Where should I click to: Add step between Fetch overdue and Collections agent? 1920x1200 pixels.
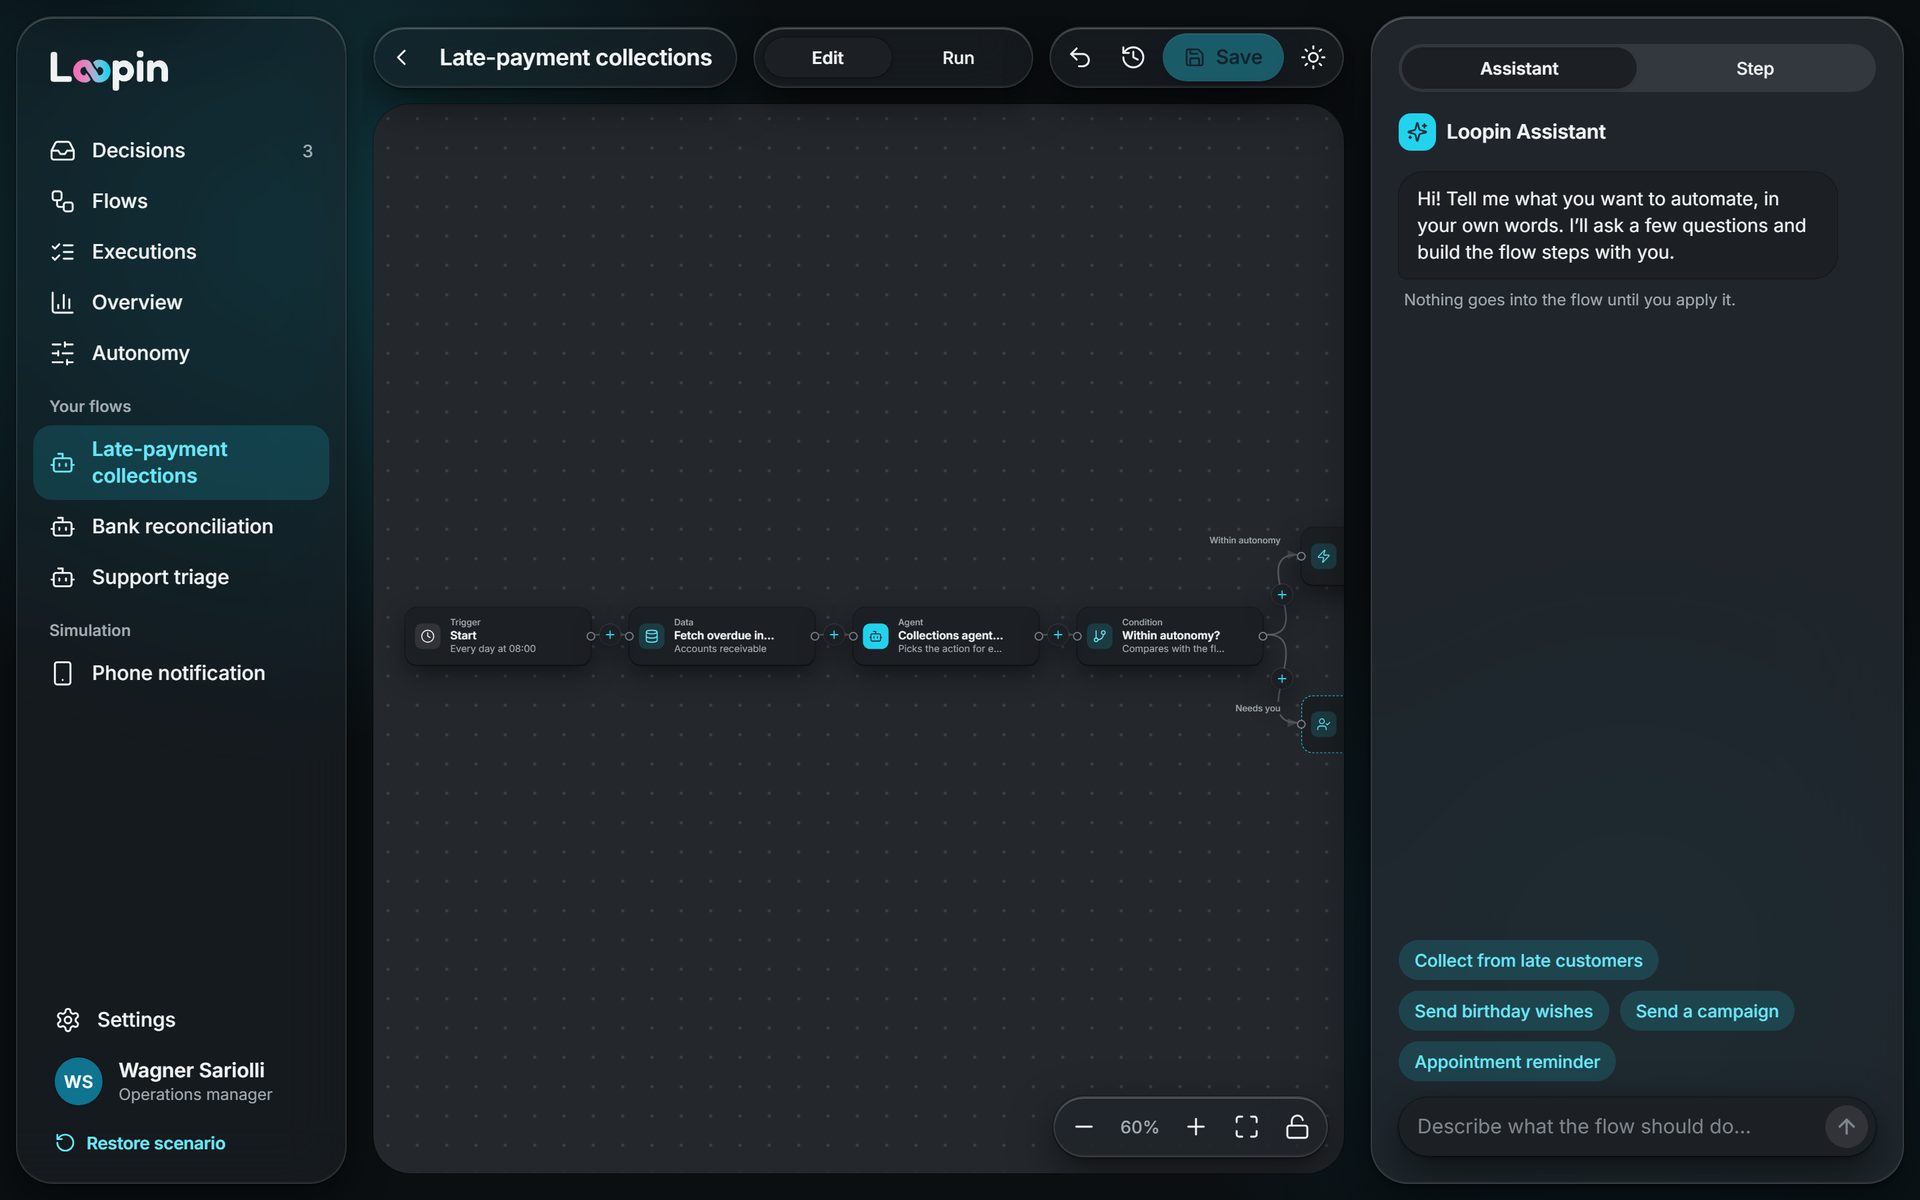coord(834,635)
